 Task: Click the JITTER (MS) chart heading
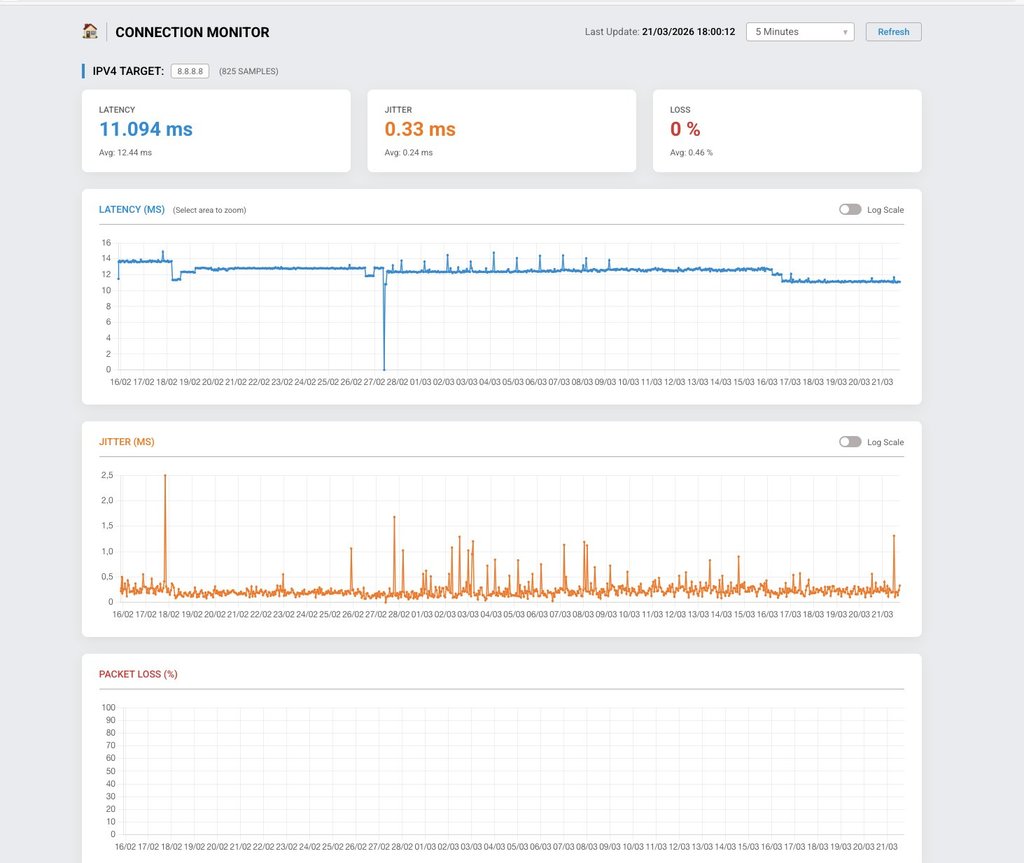pyautogui.click(x=127, y=442)
